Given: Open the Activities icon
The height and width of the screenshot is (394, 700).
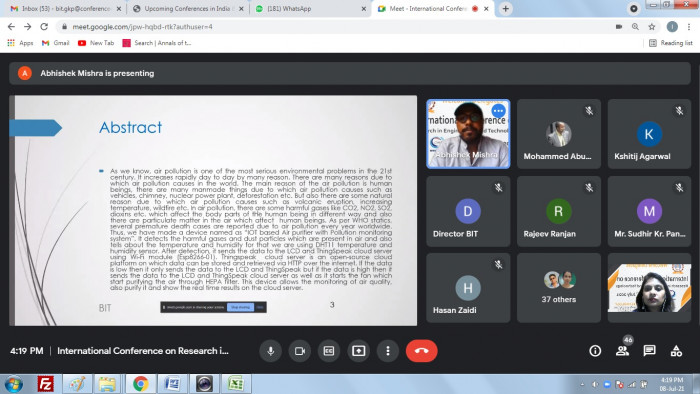Looking at the screenshot, I should [676, 351].
